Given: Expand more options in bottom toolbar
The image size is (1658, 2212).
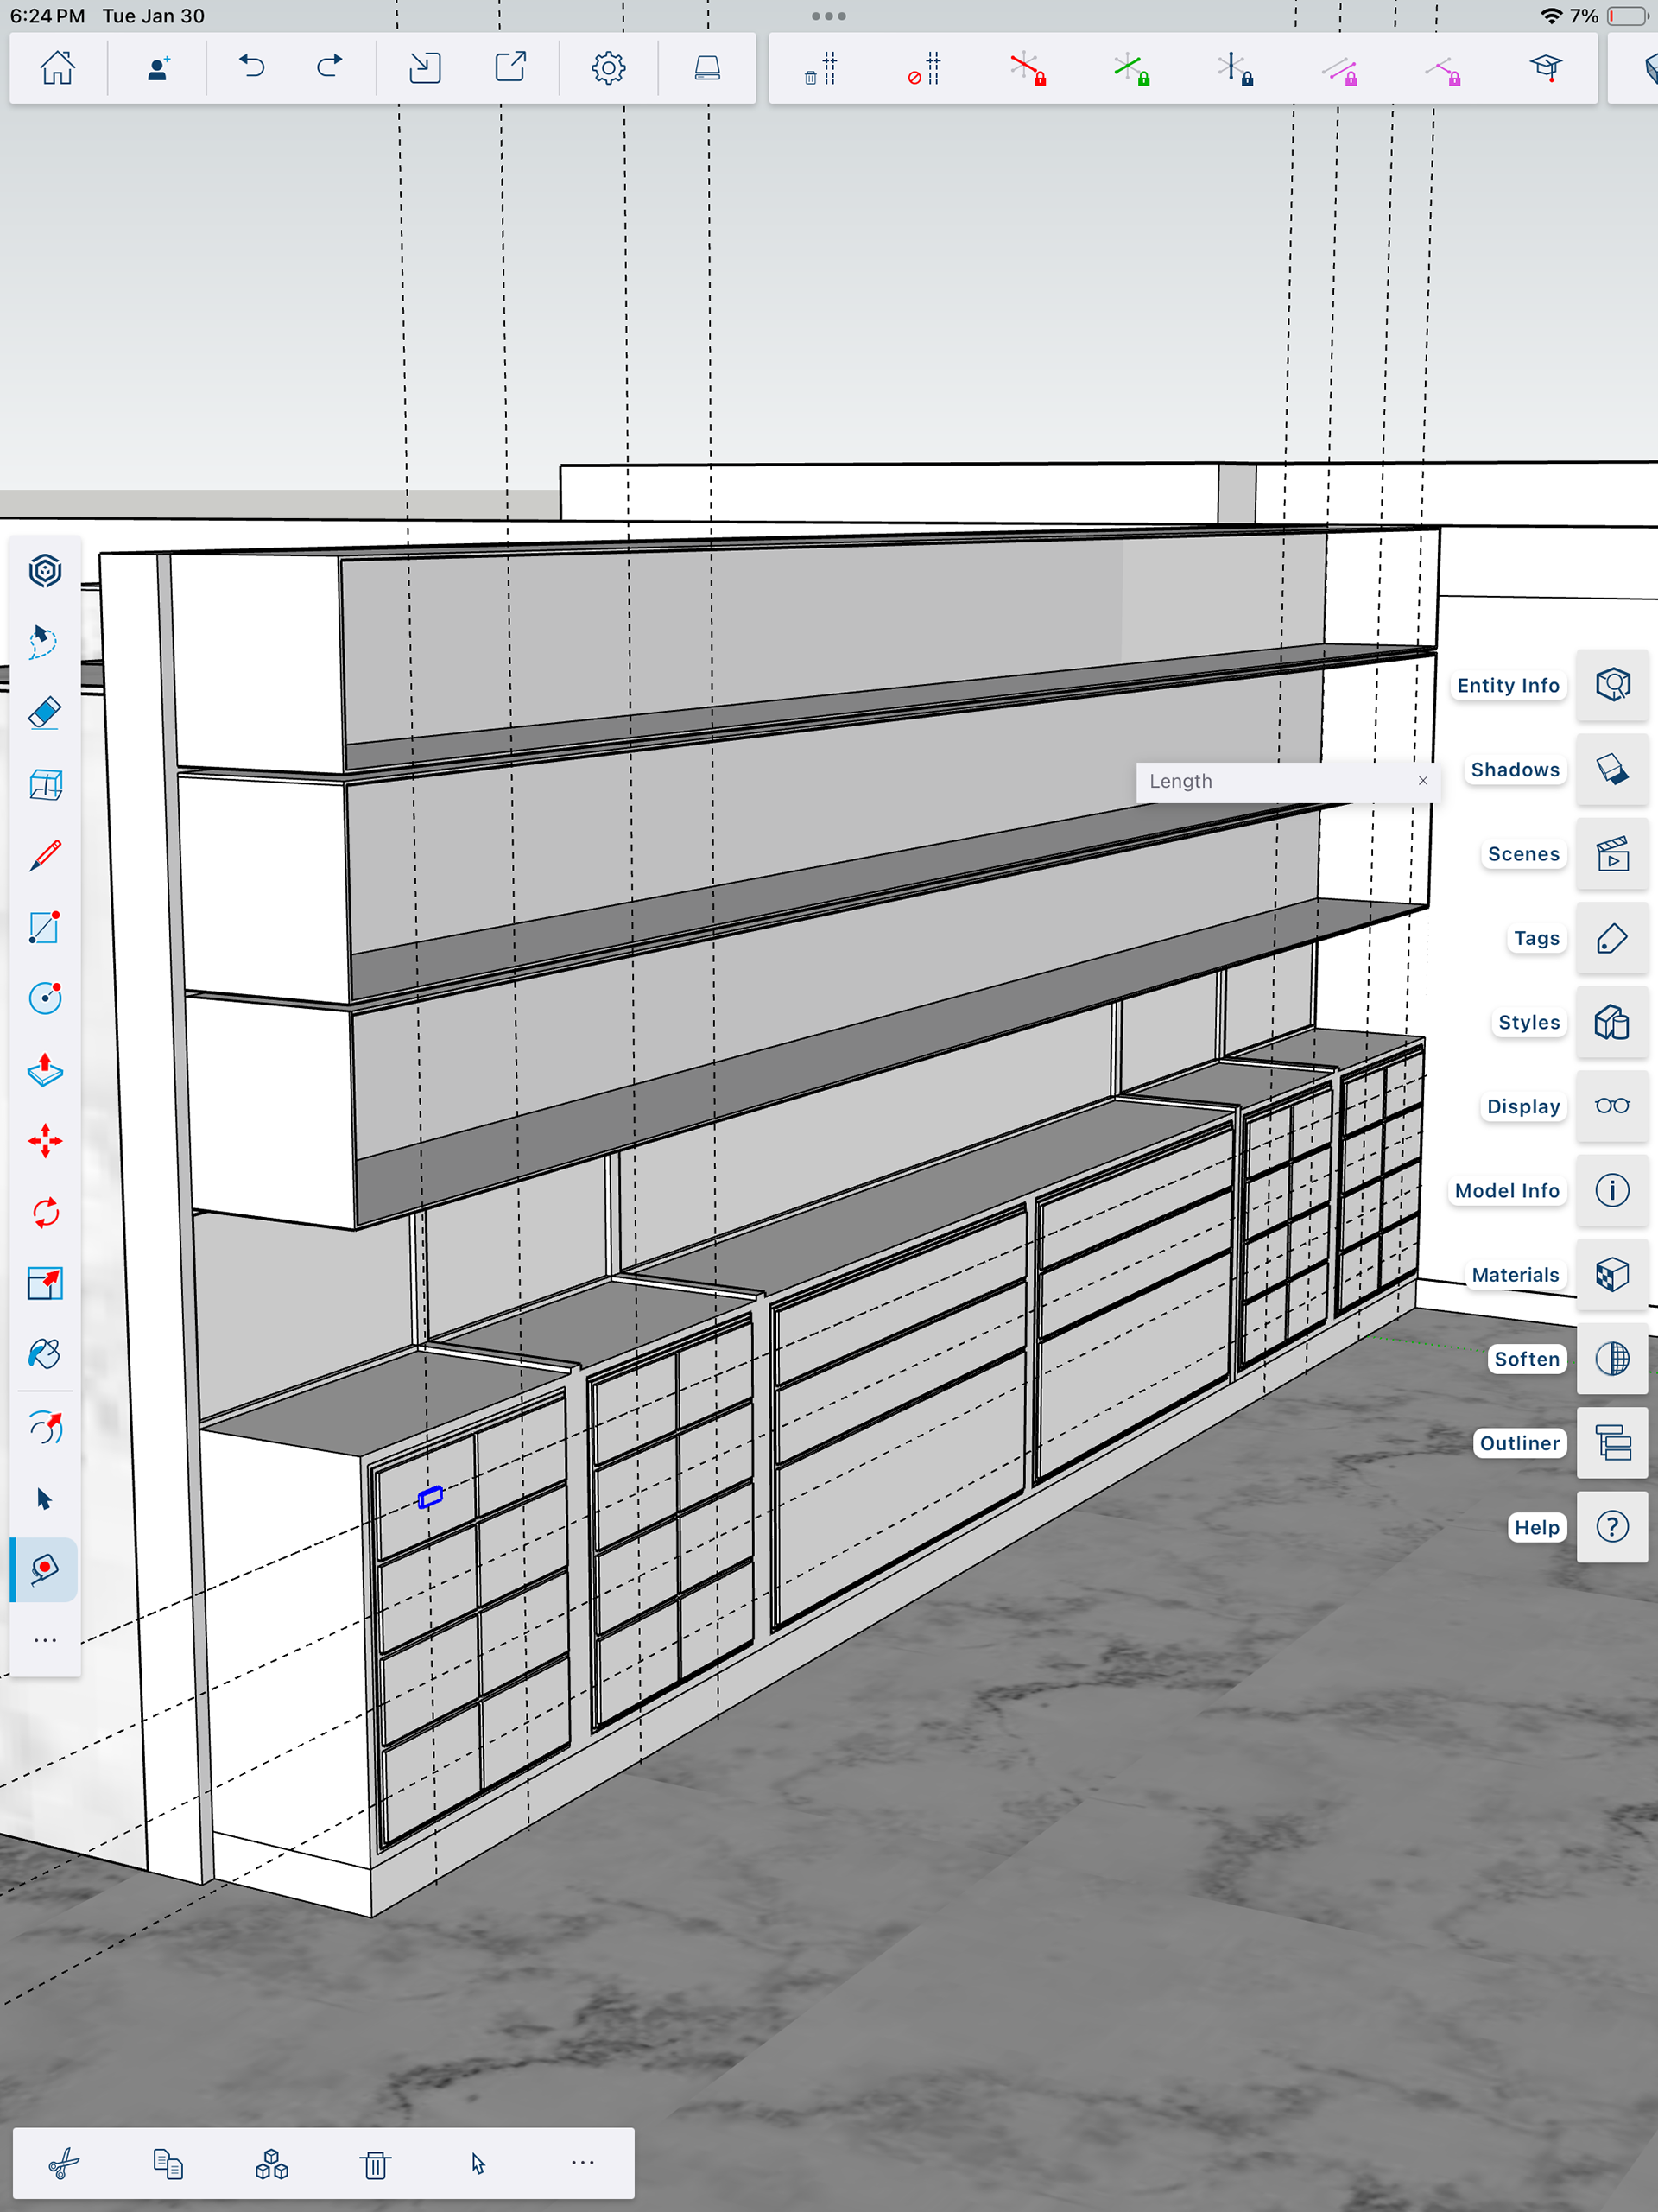Looking at the screenshot, I should click(x=582, y=2162).
